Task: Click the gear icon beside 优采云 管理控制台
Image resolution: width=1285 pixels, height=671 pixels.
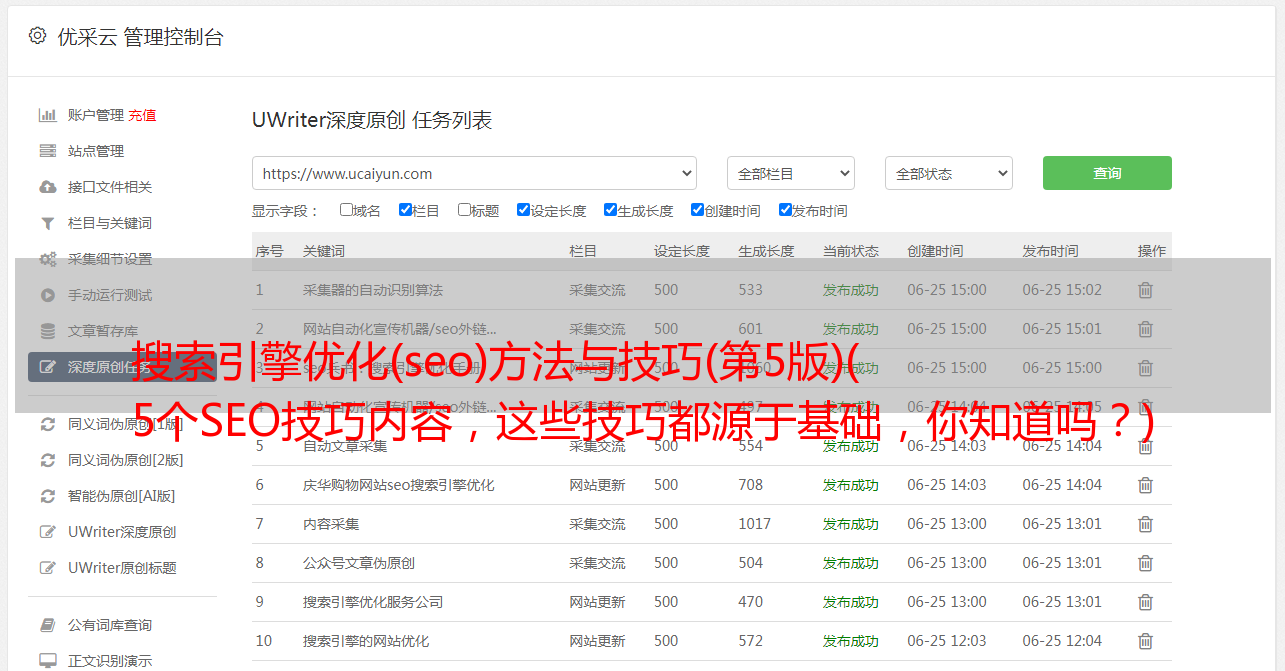Action: point(37,36)
